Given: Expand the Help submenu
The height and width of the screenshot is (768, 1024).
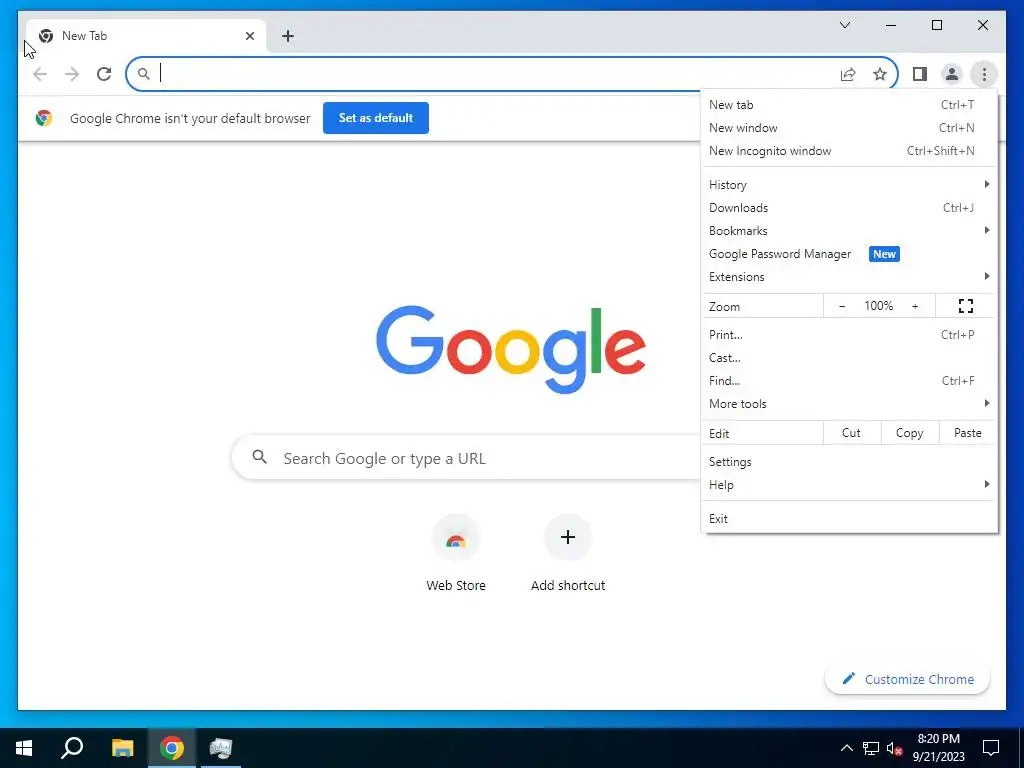Looking at the screenshot, I should pyautogui.click(x=849, y=485).
